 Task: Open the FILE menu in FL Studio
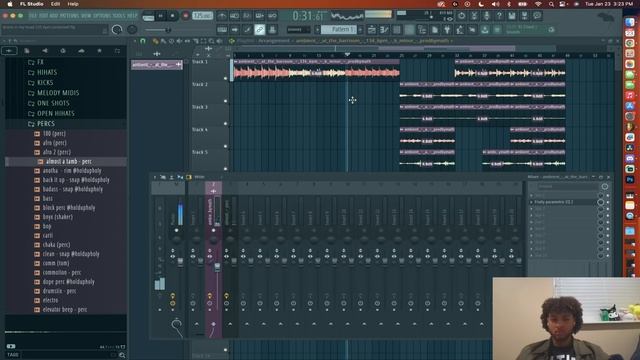33,16
